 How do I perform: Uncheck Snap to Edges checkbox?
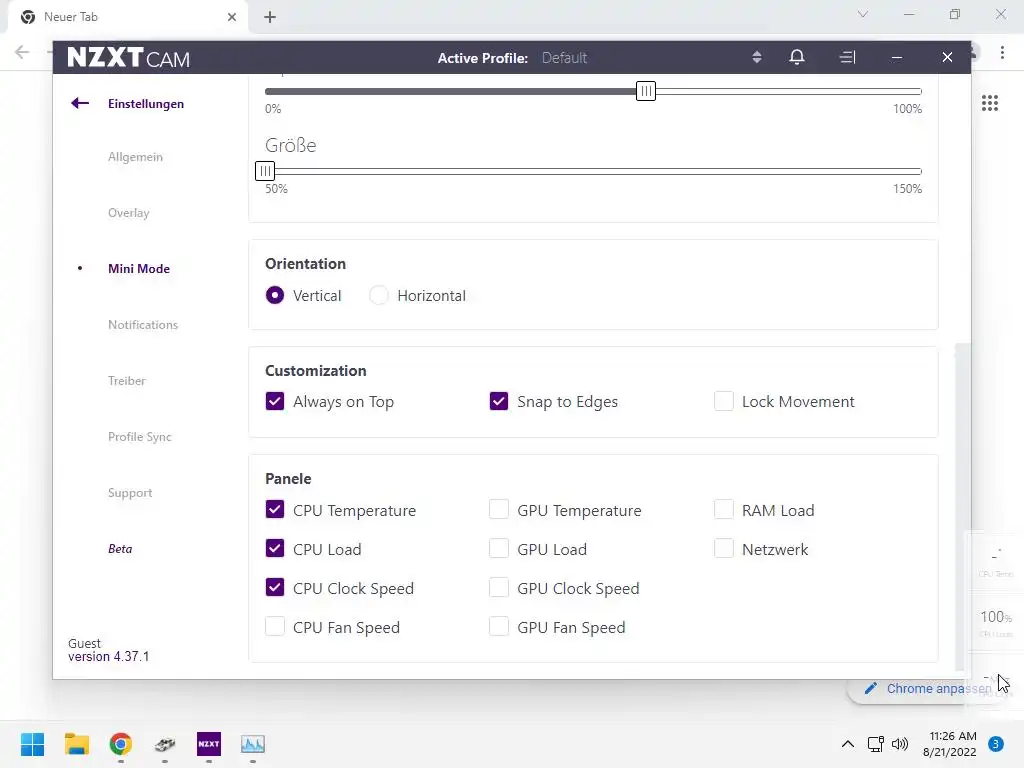point(499,401)
